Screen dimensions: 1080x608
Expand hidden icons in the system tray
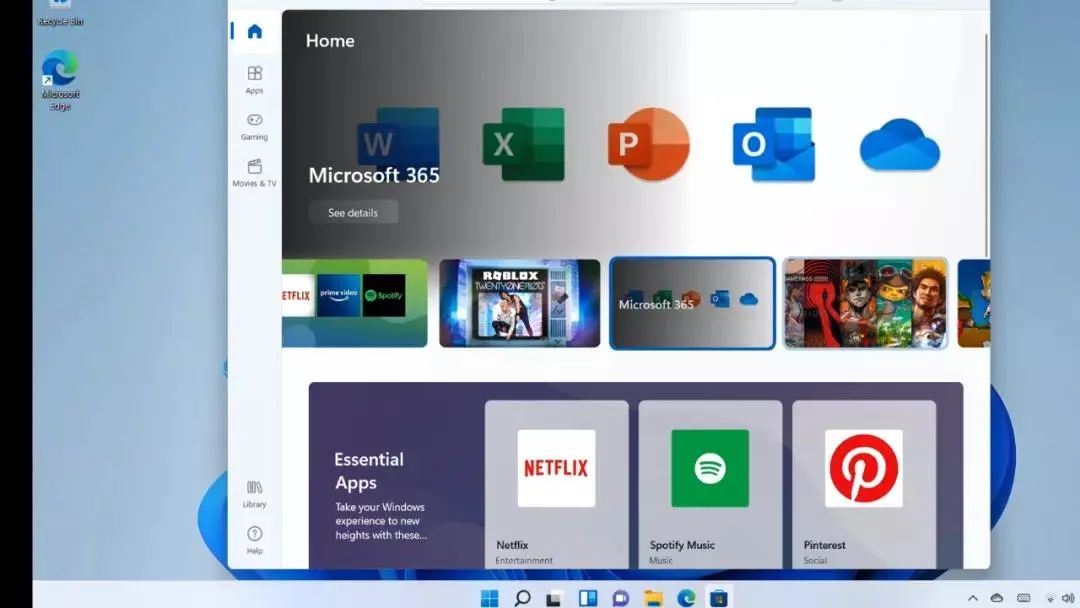tap(973, 597)
